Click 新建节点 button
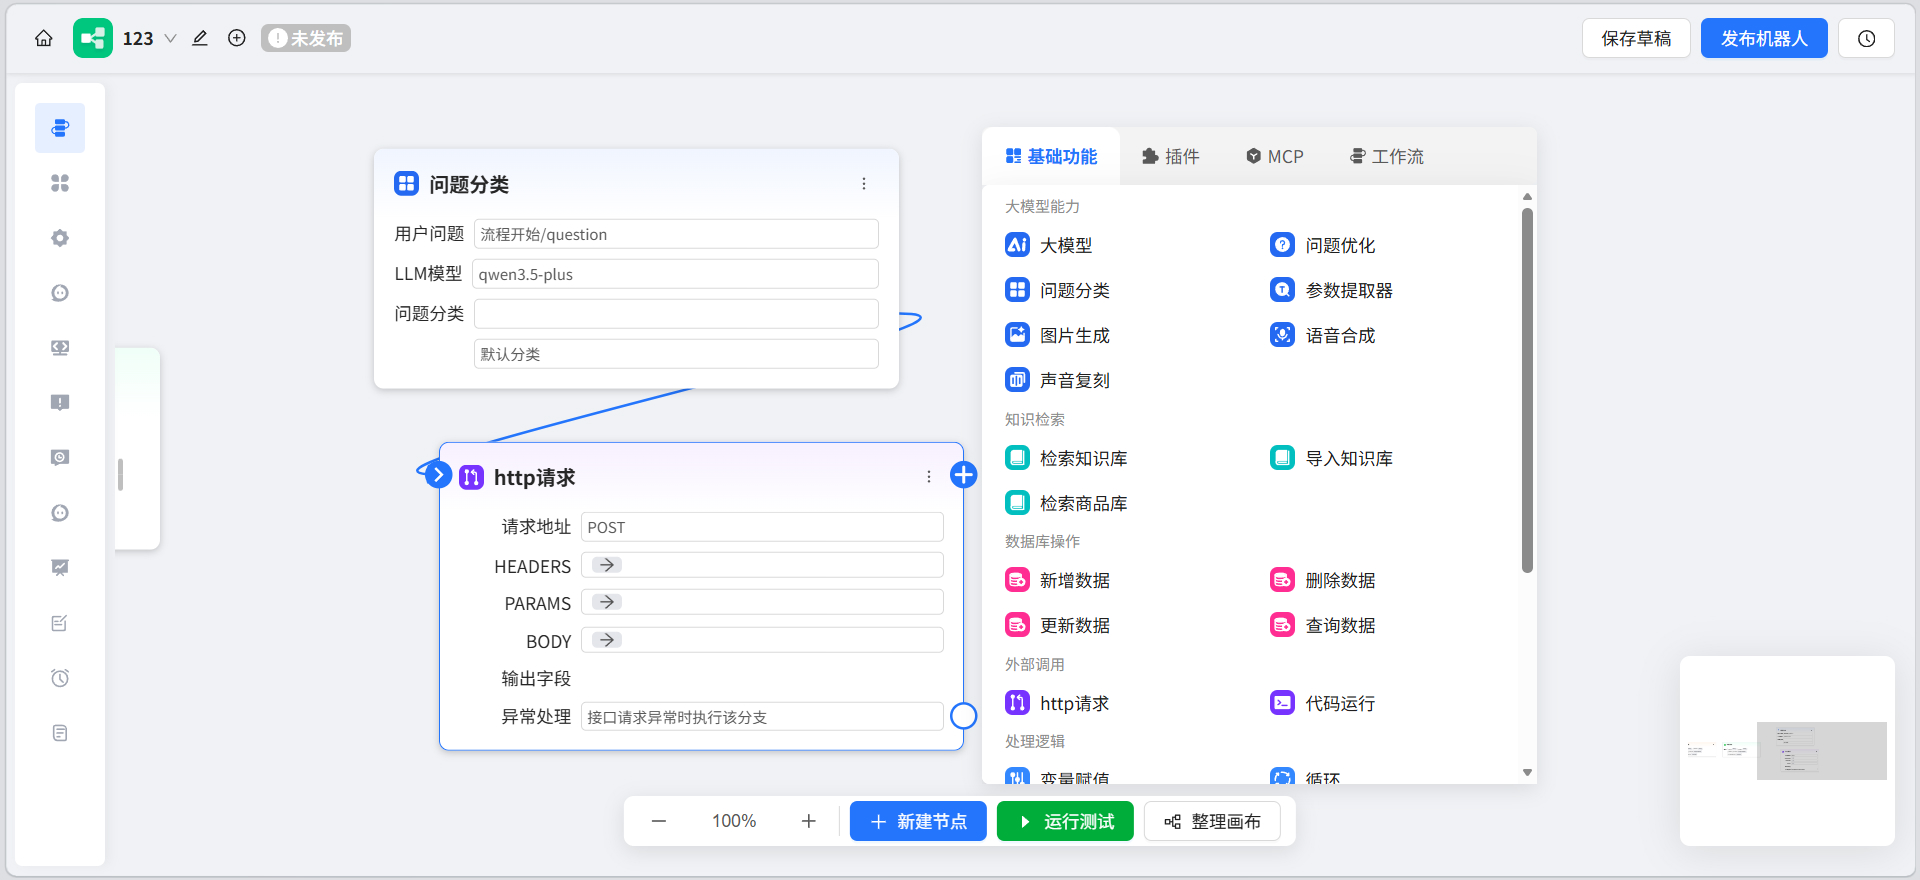The image size is (1920, 880). (918, 821)
